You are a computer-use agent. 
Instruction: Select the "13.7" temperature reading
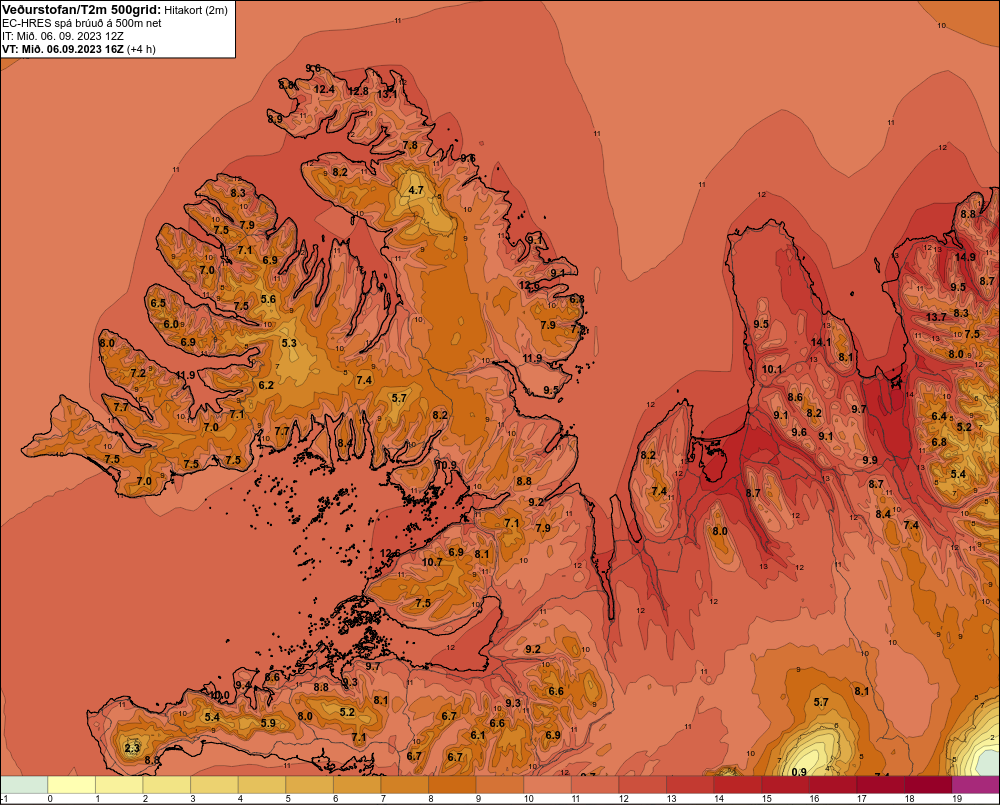point(936,317)
